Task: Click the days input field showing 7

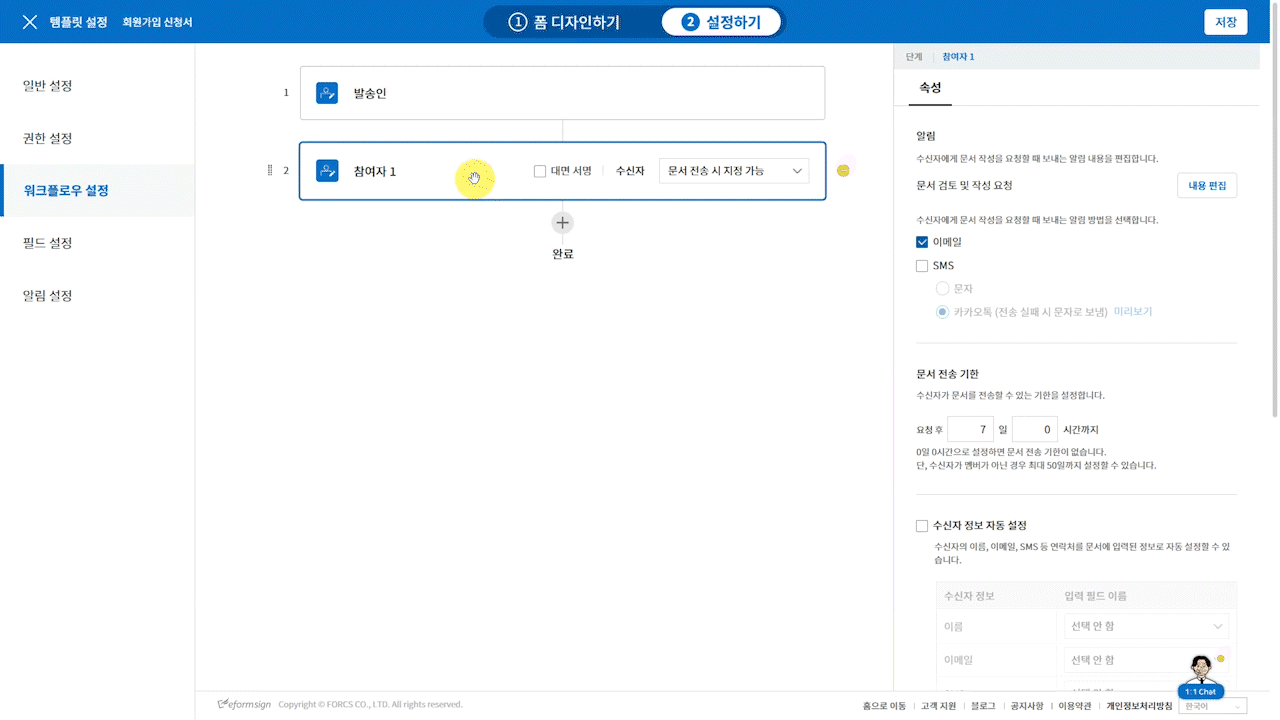Action: [x=970, y=429]
